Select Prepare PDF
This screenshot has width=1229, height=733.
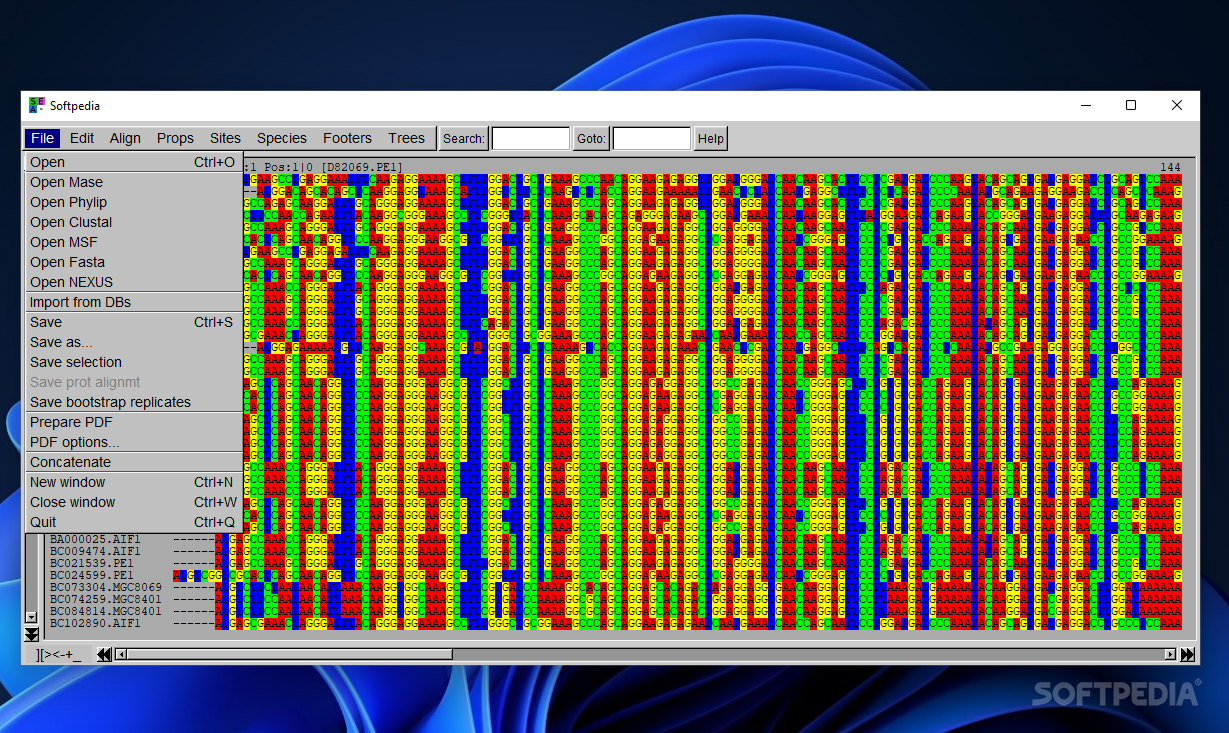click(x=134, y=422)
